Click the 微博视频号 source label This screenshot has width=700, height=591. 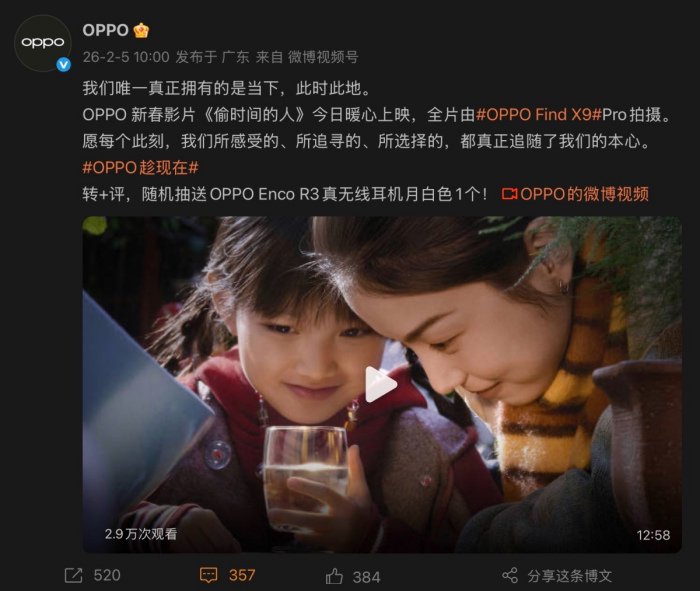(x=323, y=57)
